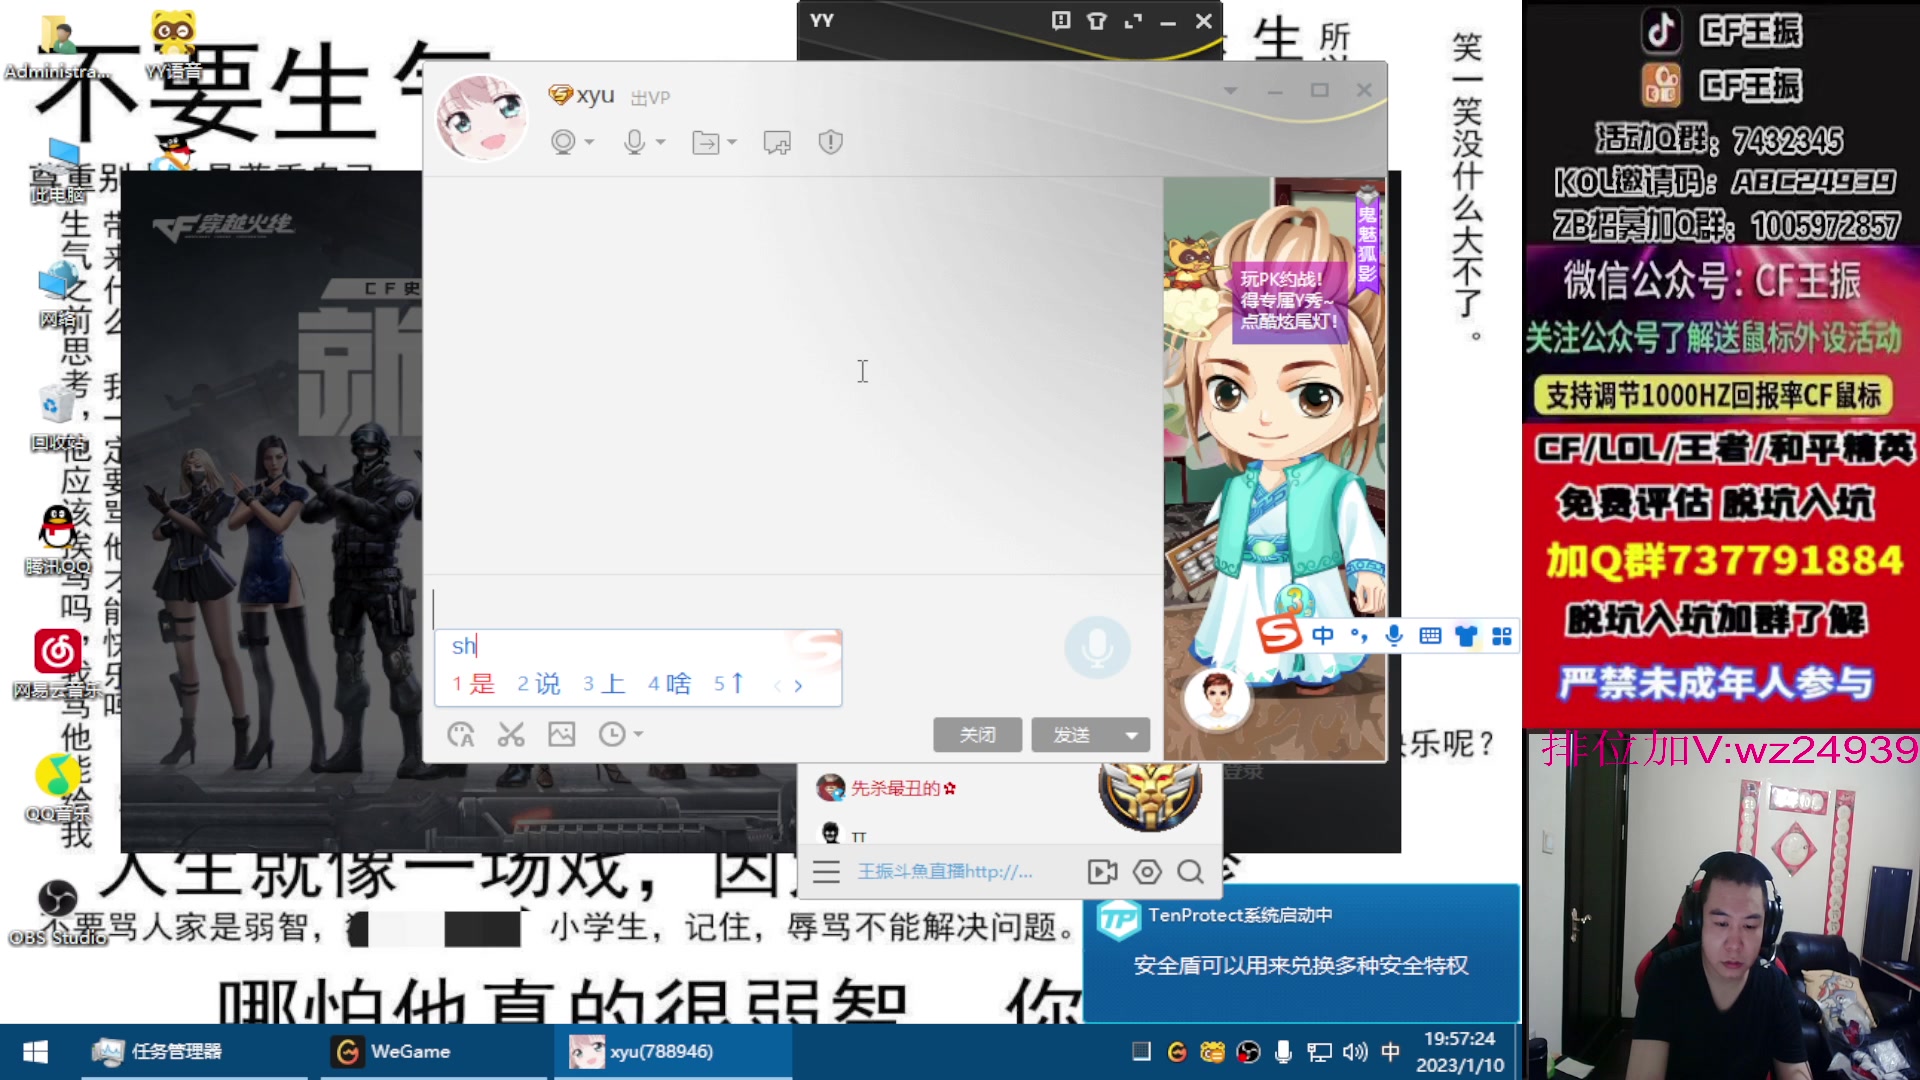1920x1080 pixels.
Task: Click the report shield icon
Action: click(830, 142)
